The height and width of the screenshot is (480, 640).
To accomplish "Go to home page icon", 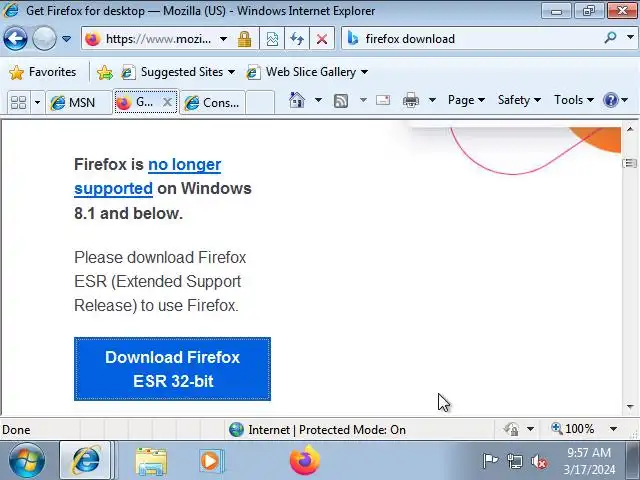I will click(297, 100).
